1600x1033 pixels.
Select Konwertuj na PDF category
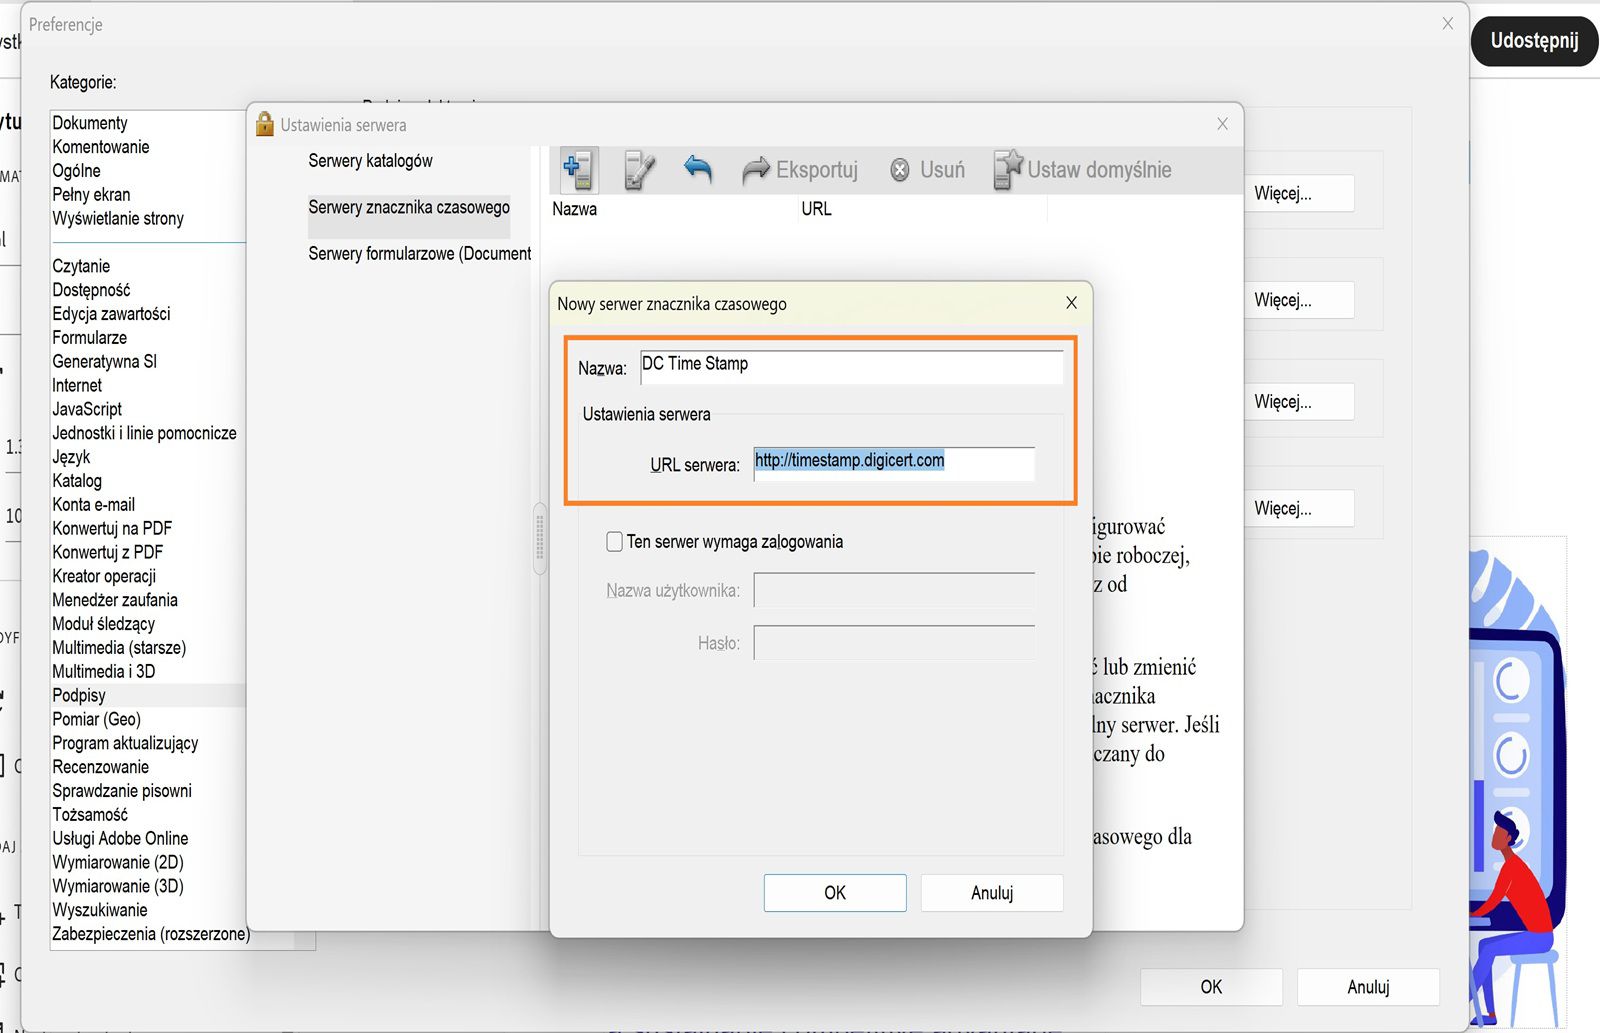[x=112, y=529]
